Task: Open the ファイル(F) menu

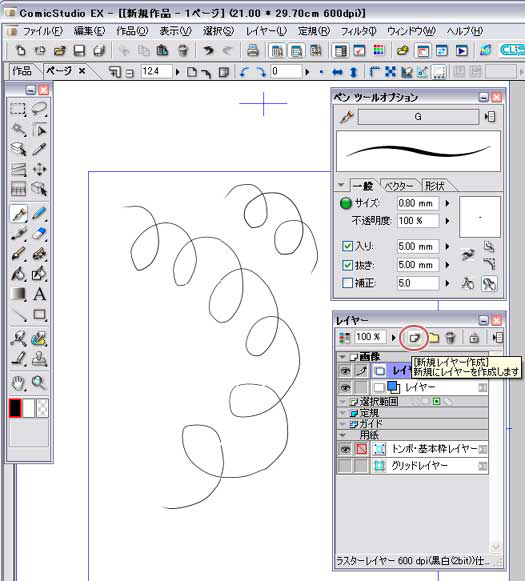Action: 43,31
